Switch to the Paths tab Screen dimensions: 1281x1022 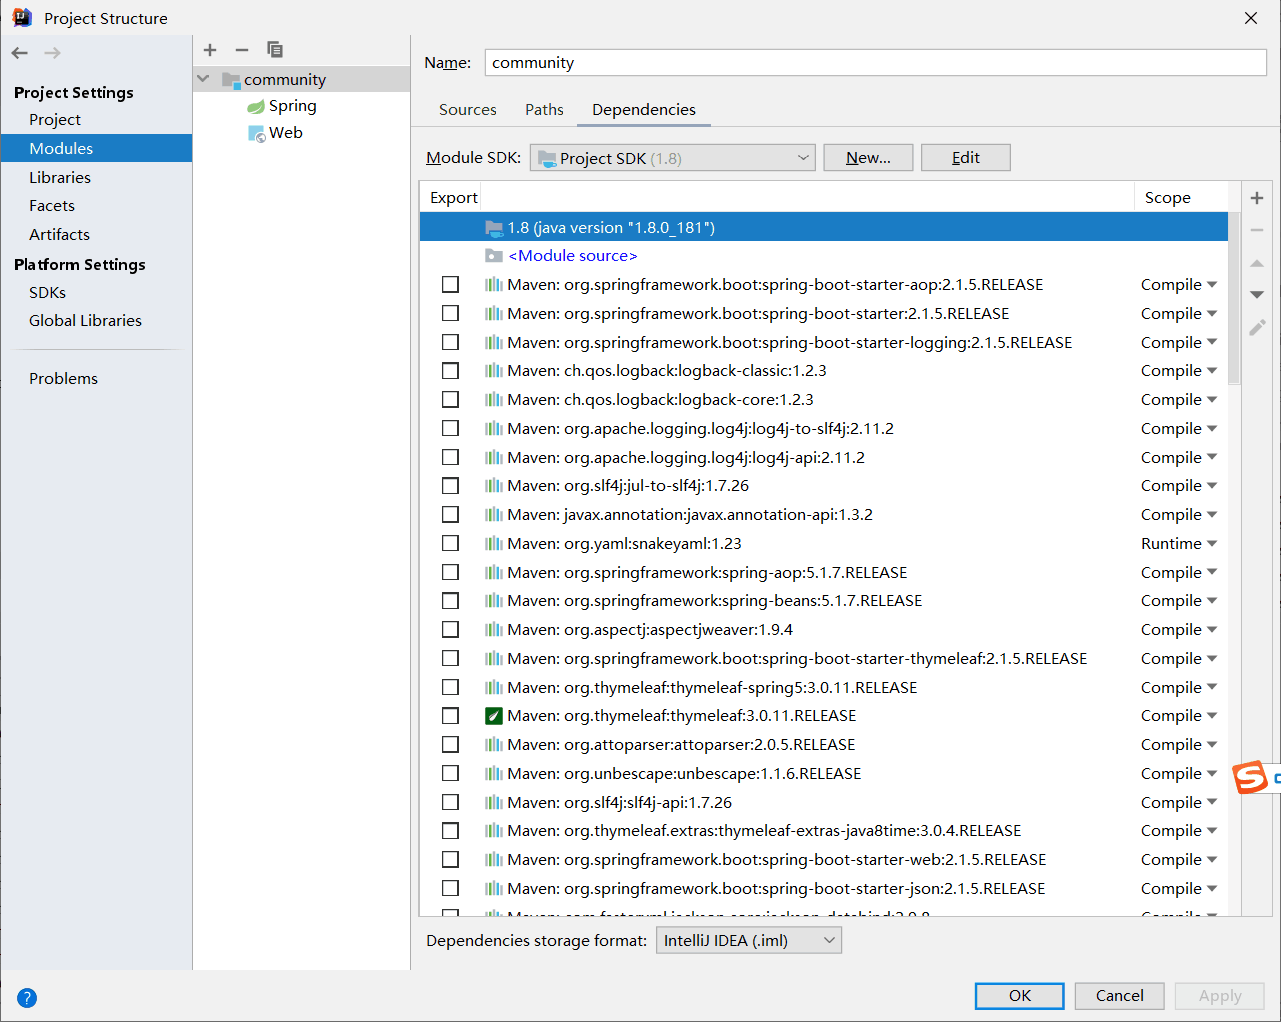(544, 110)
